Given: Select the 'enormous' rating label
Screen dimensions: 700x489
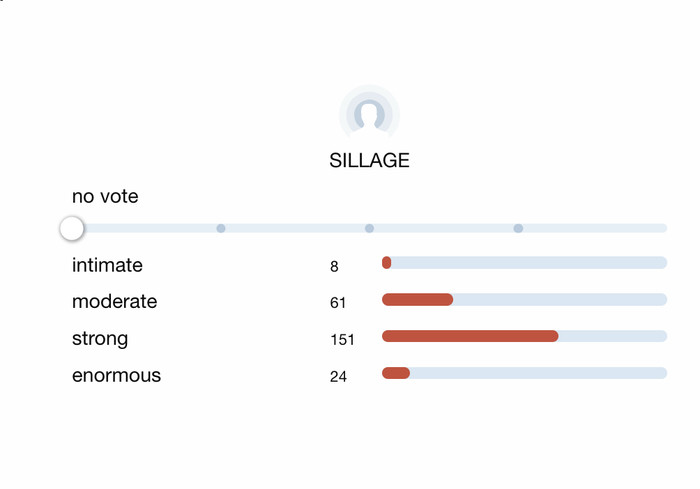Looking at the screenshot, I should tap(117, 375).
